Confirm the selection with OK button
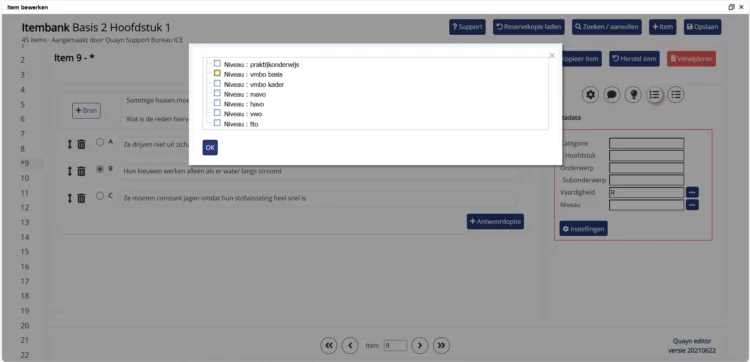The height and width of the screenshot is (362, 750). [x=210, y=148]
